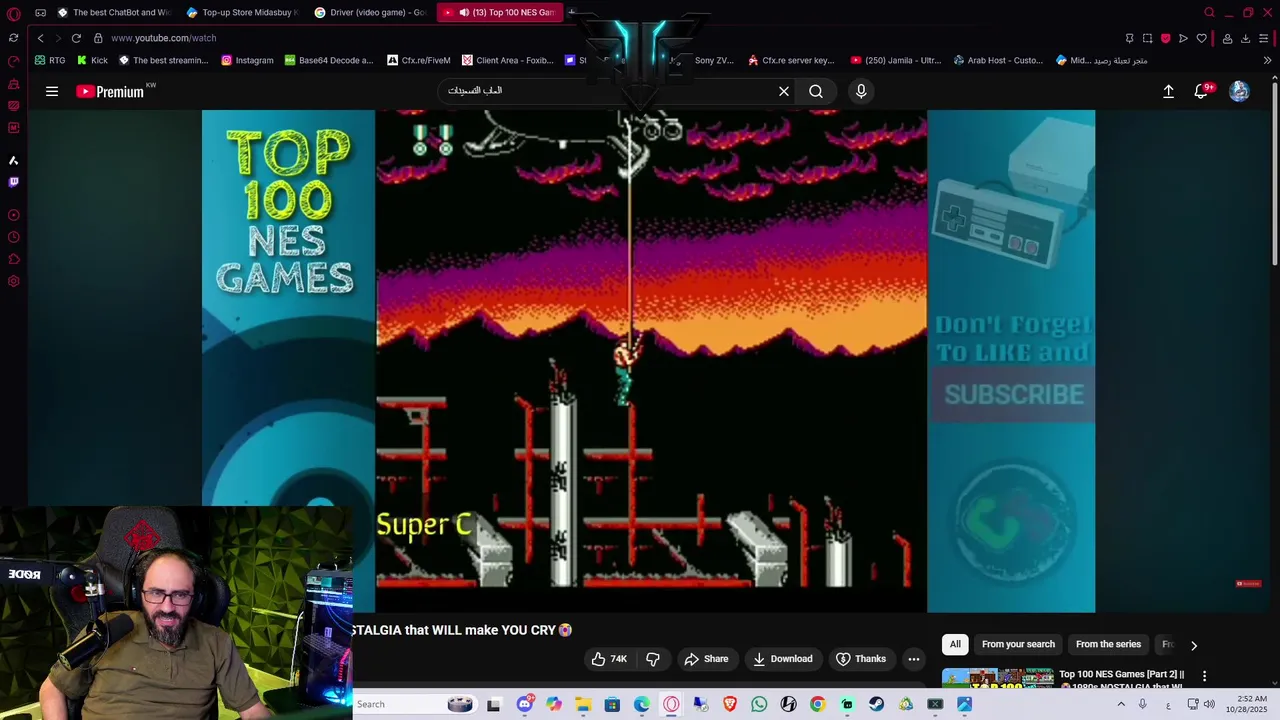Like the video with 74K likes
The width and height of the screenshot is (1280, 720).
[608, 659]
